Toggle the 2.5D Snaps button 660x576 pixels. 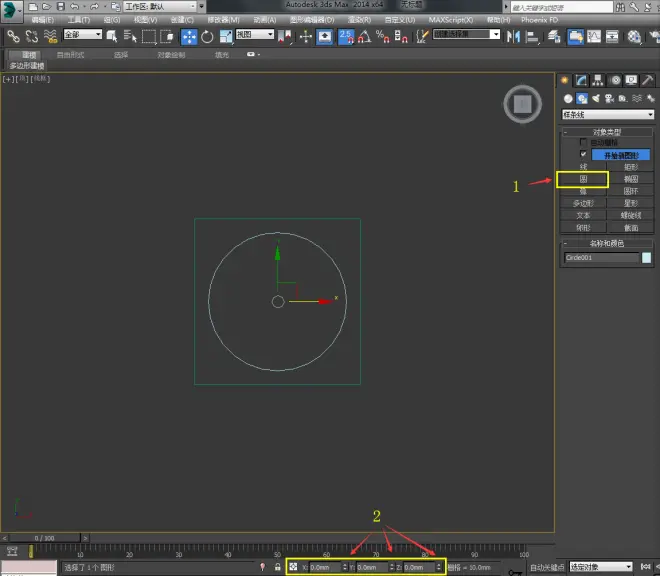tap(346, 37)
